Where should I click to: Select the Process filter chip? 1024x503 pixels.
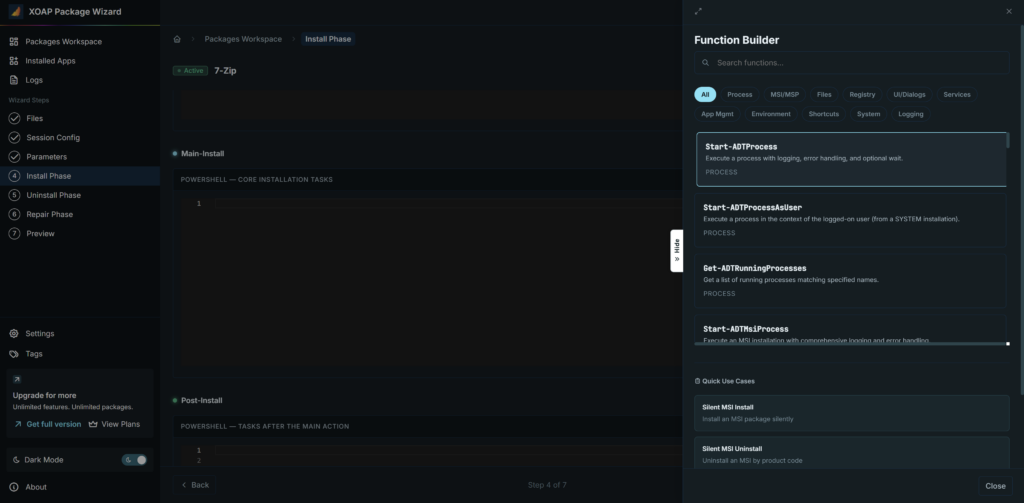click(740, 95)
